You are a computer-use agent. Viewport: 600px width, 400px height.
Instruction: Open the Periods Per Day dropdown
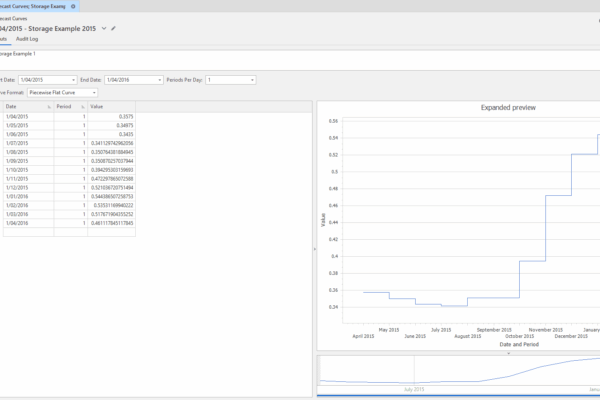tap(252, 80)
